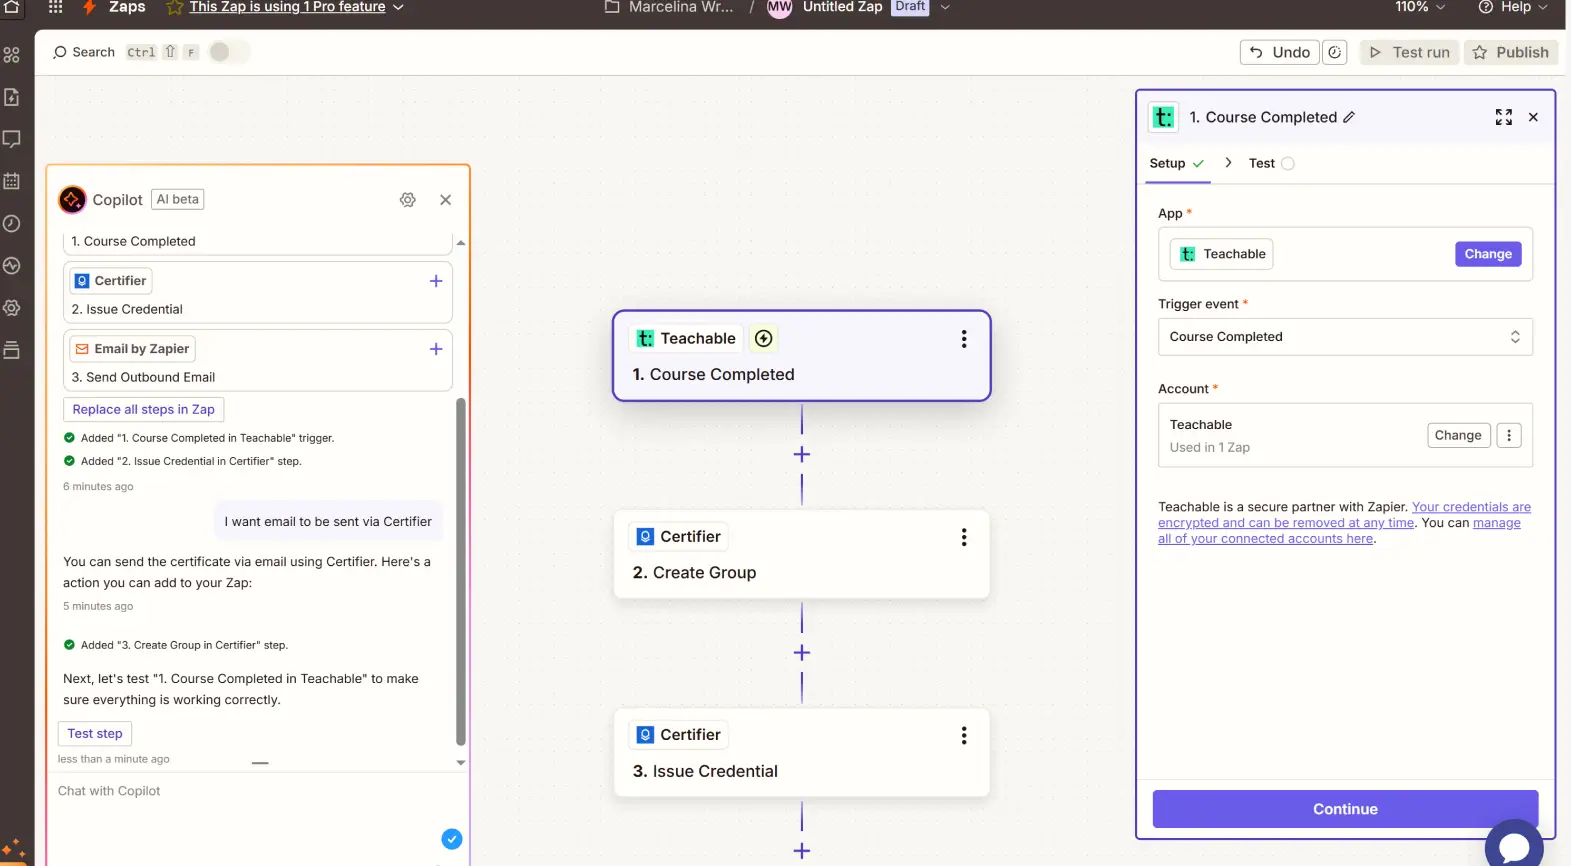Add Email by Zapier step with plus
1571x866 pixels.
click(x=436, y=349)
